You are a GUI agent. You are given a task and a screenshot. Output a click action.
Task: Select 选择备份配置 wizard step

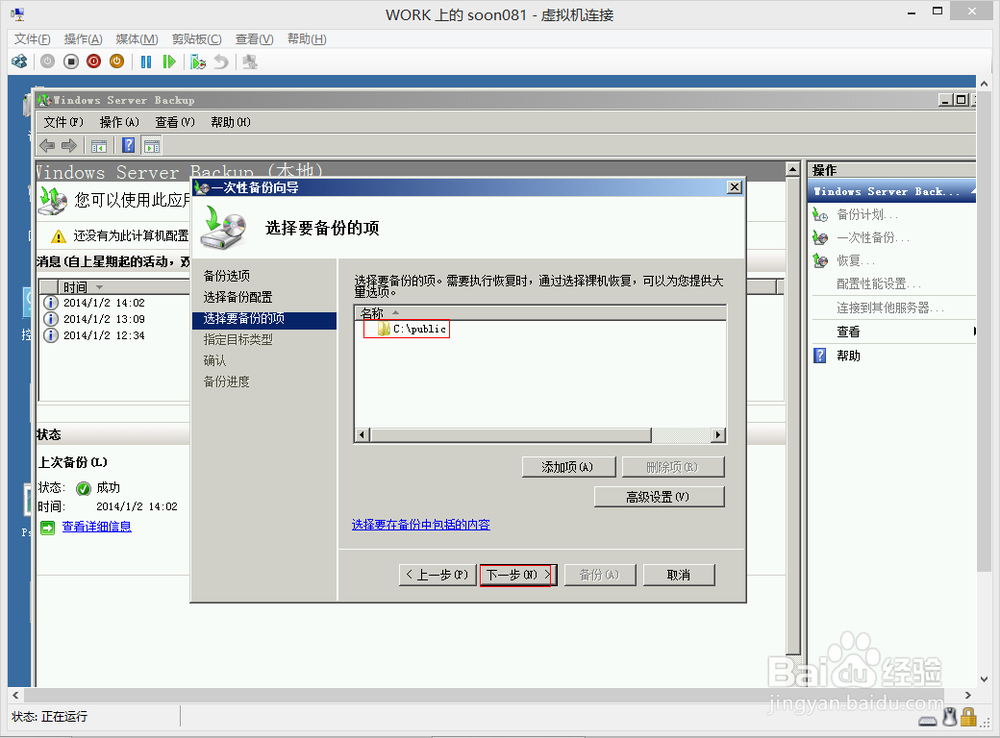(x=238, y=297)
